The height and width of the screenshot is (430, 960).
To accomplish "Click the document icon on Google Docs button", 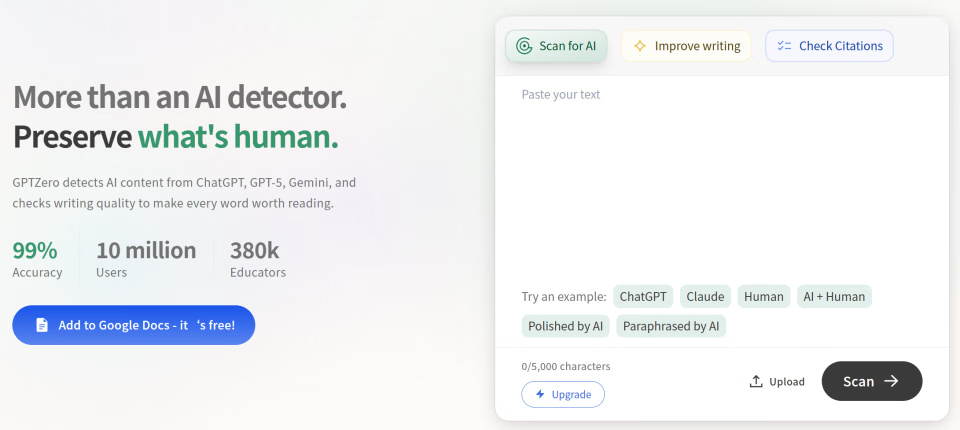I will tap(42, 325).
